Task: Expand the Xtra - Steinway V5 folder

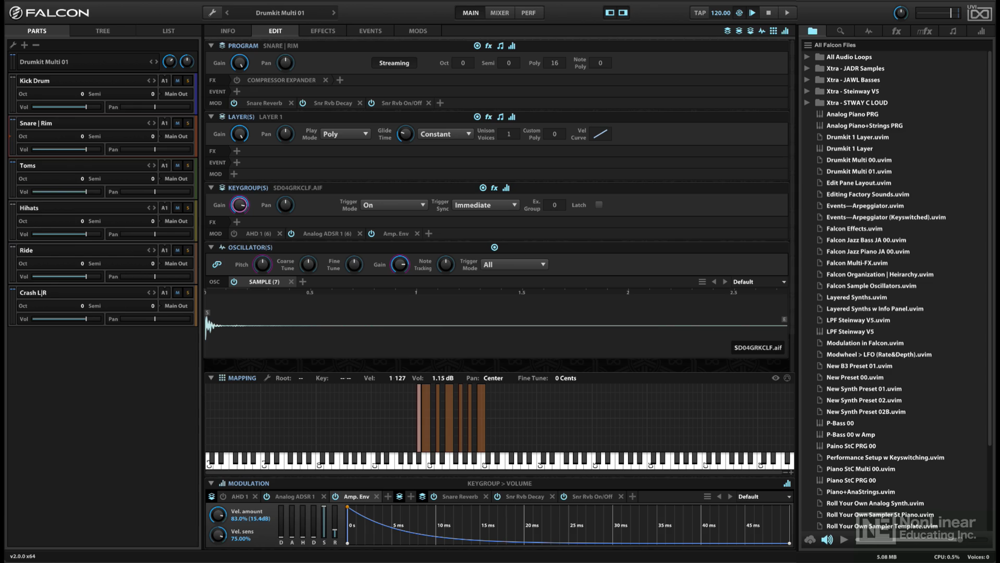Action: 808,91
